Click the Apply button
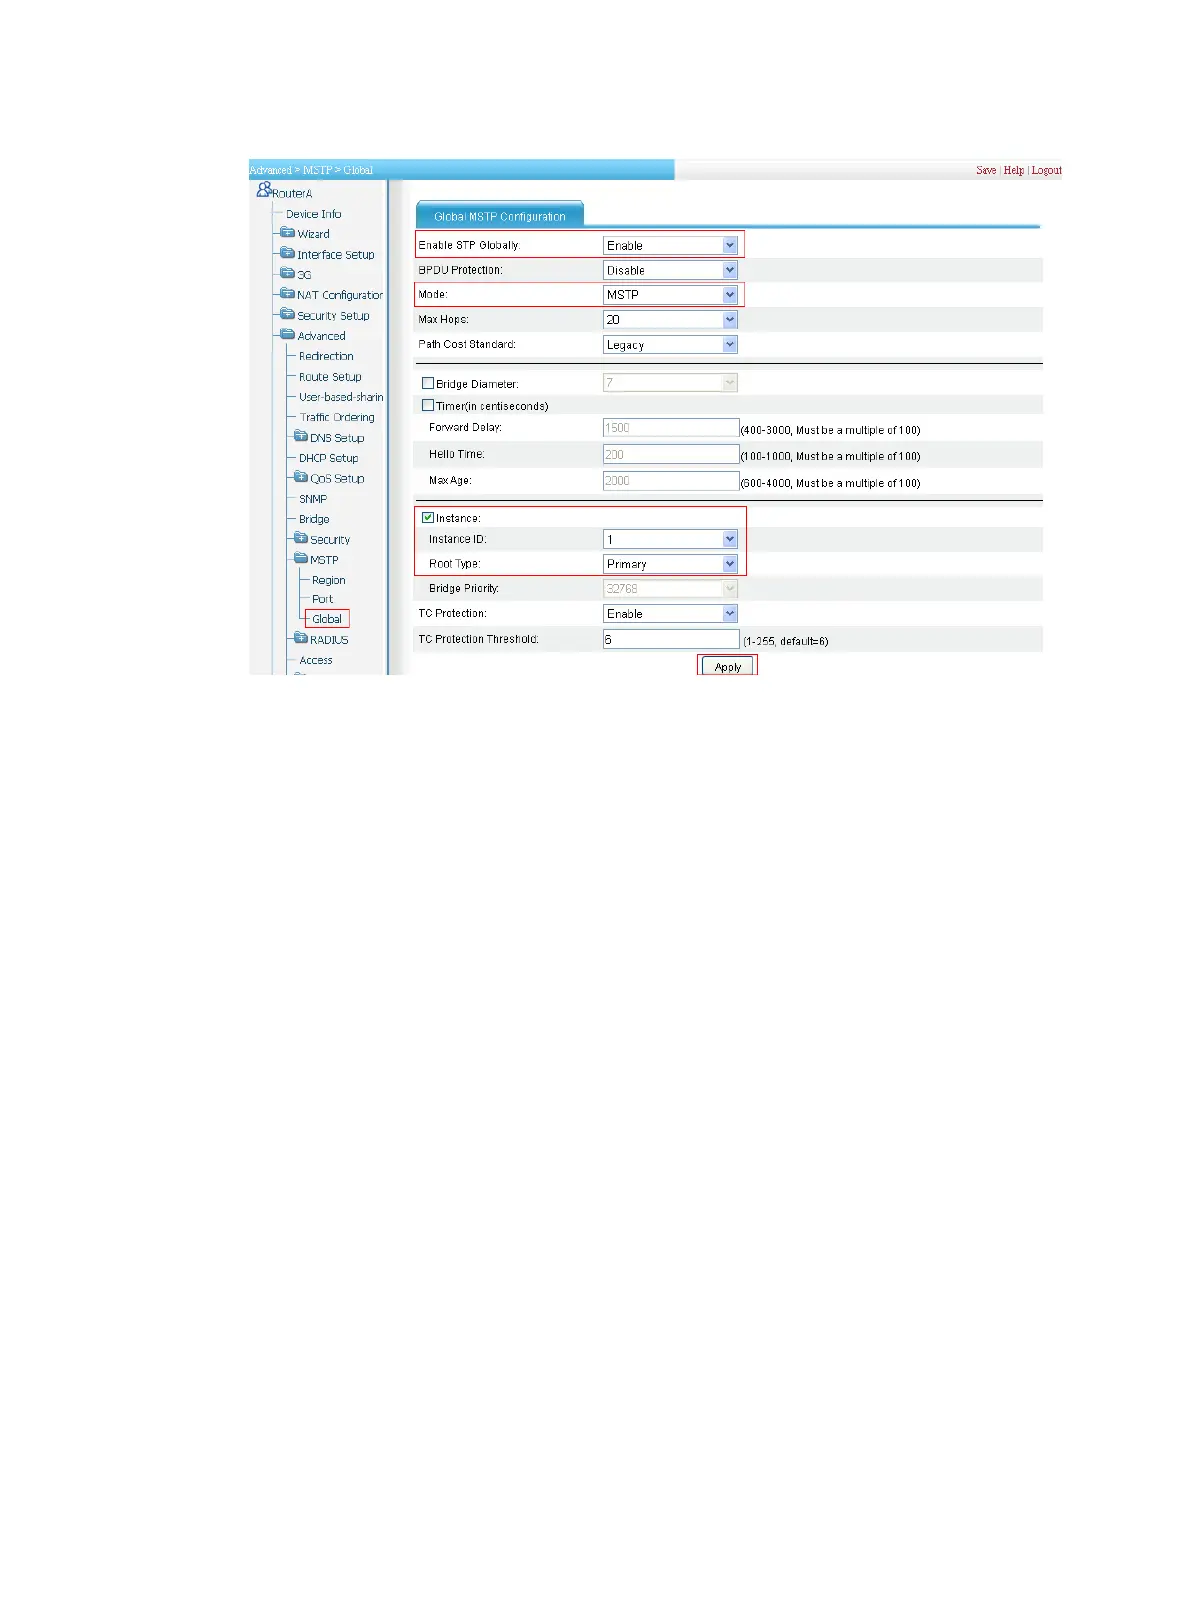 [728, 667]
